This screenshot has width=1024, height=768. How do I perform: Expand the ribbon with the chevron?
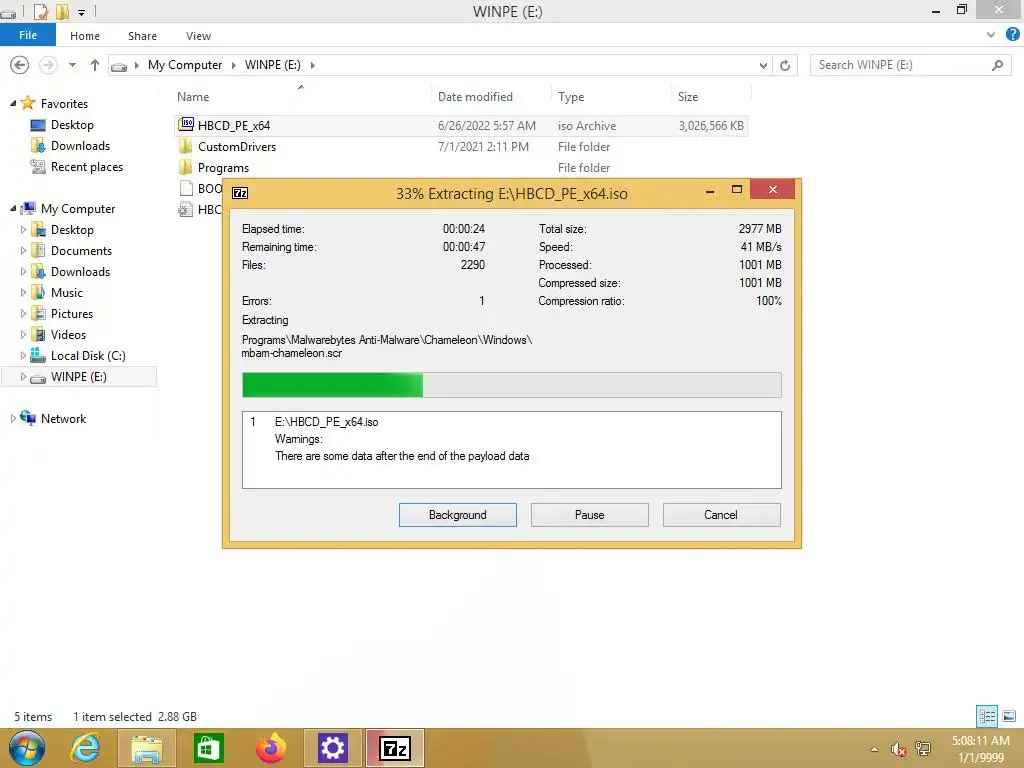click(x=991, y=35)
